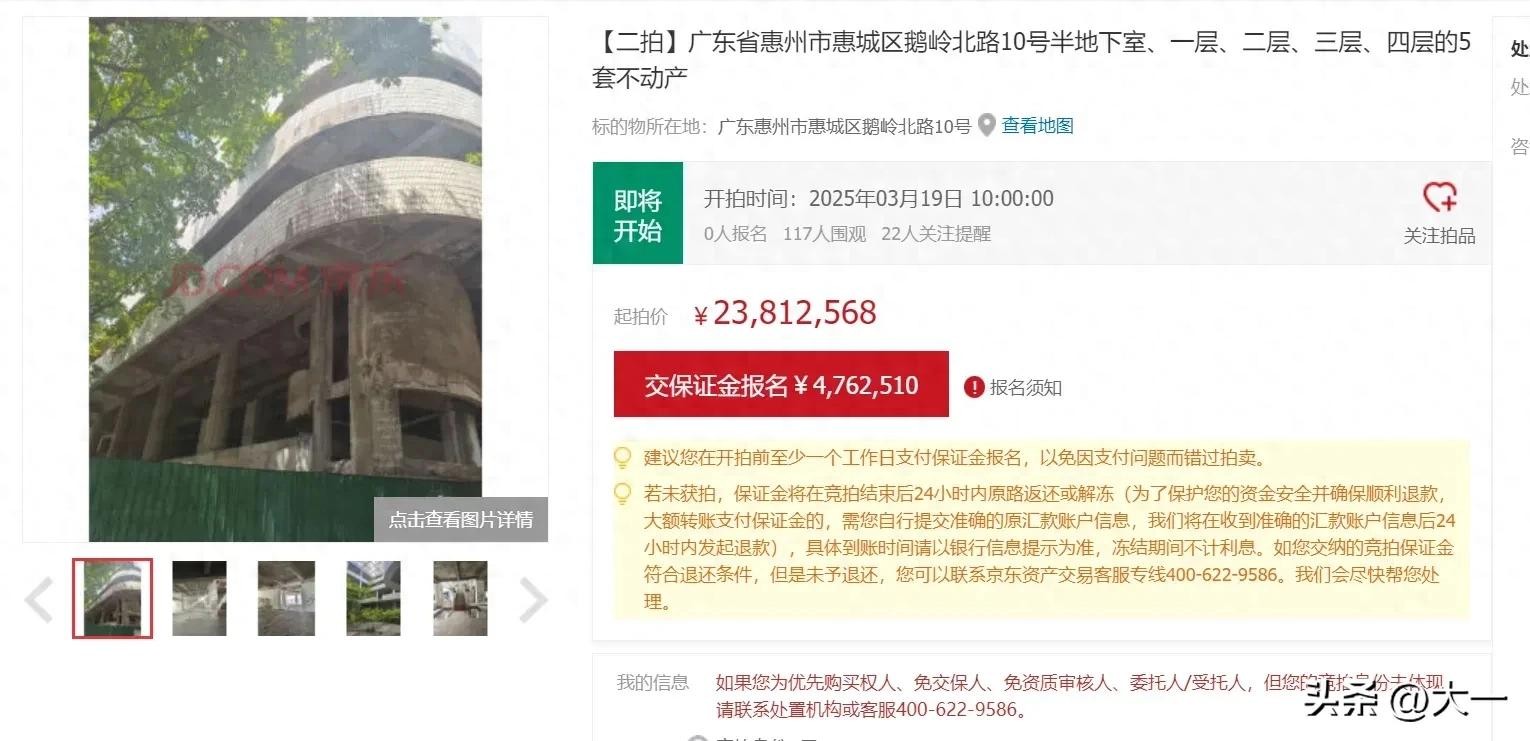The image size is (1530, 741).
Task: Click the auction title text heading
Action: tap(1031, 60)
